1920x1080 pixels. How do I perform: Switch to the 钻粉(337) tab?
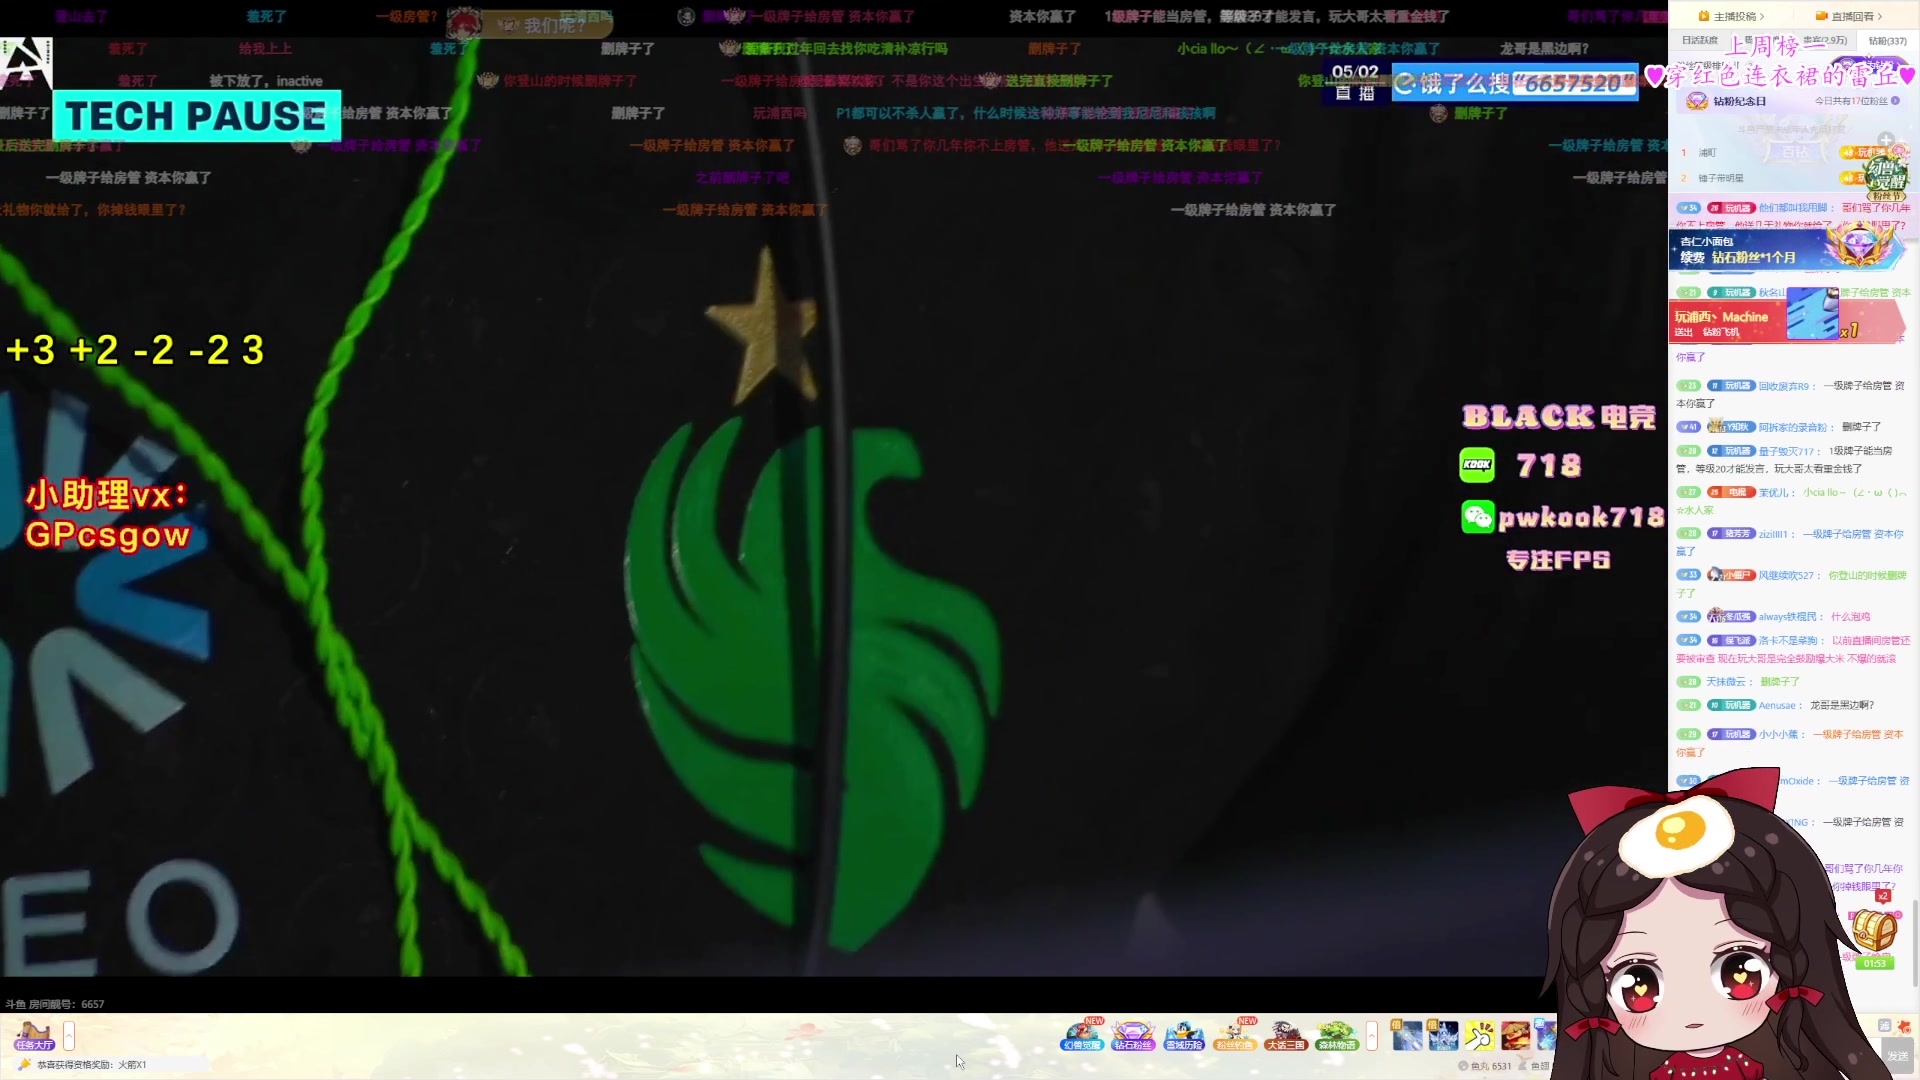[x=1887, y=41]
